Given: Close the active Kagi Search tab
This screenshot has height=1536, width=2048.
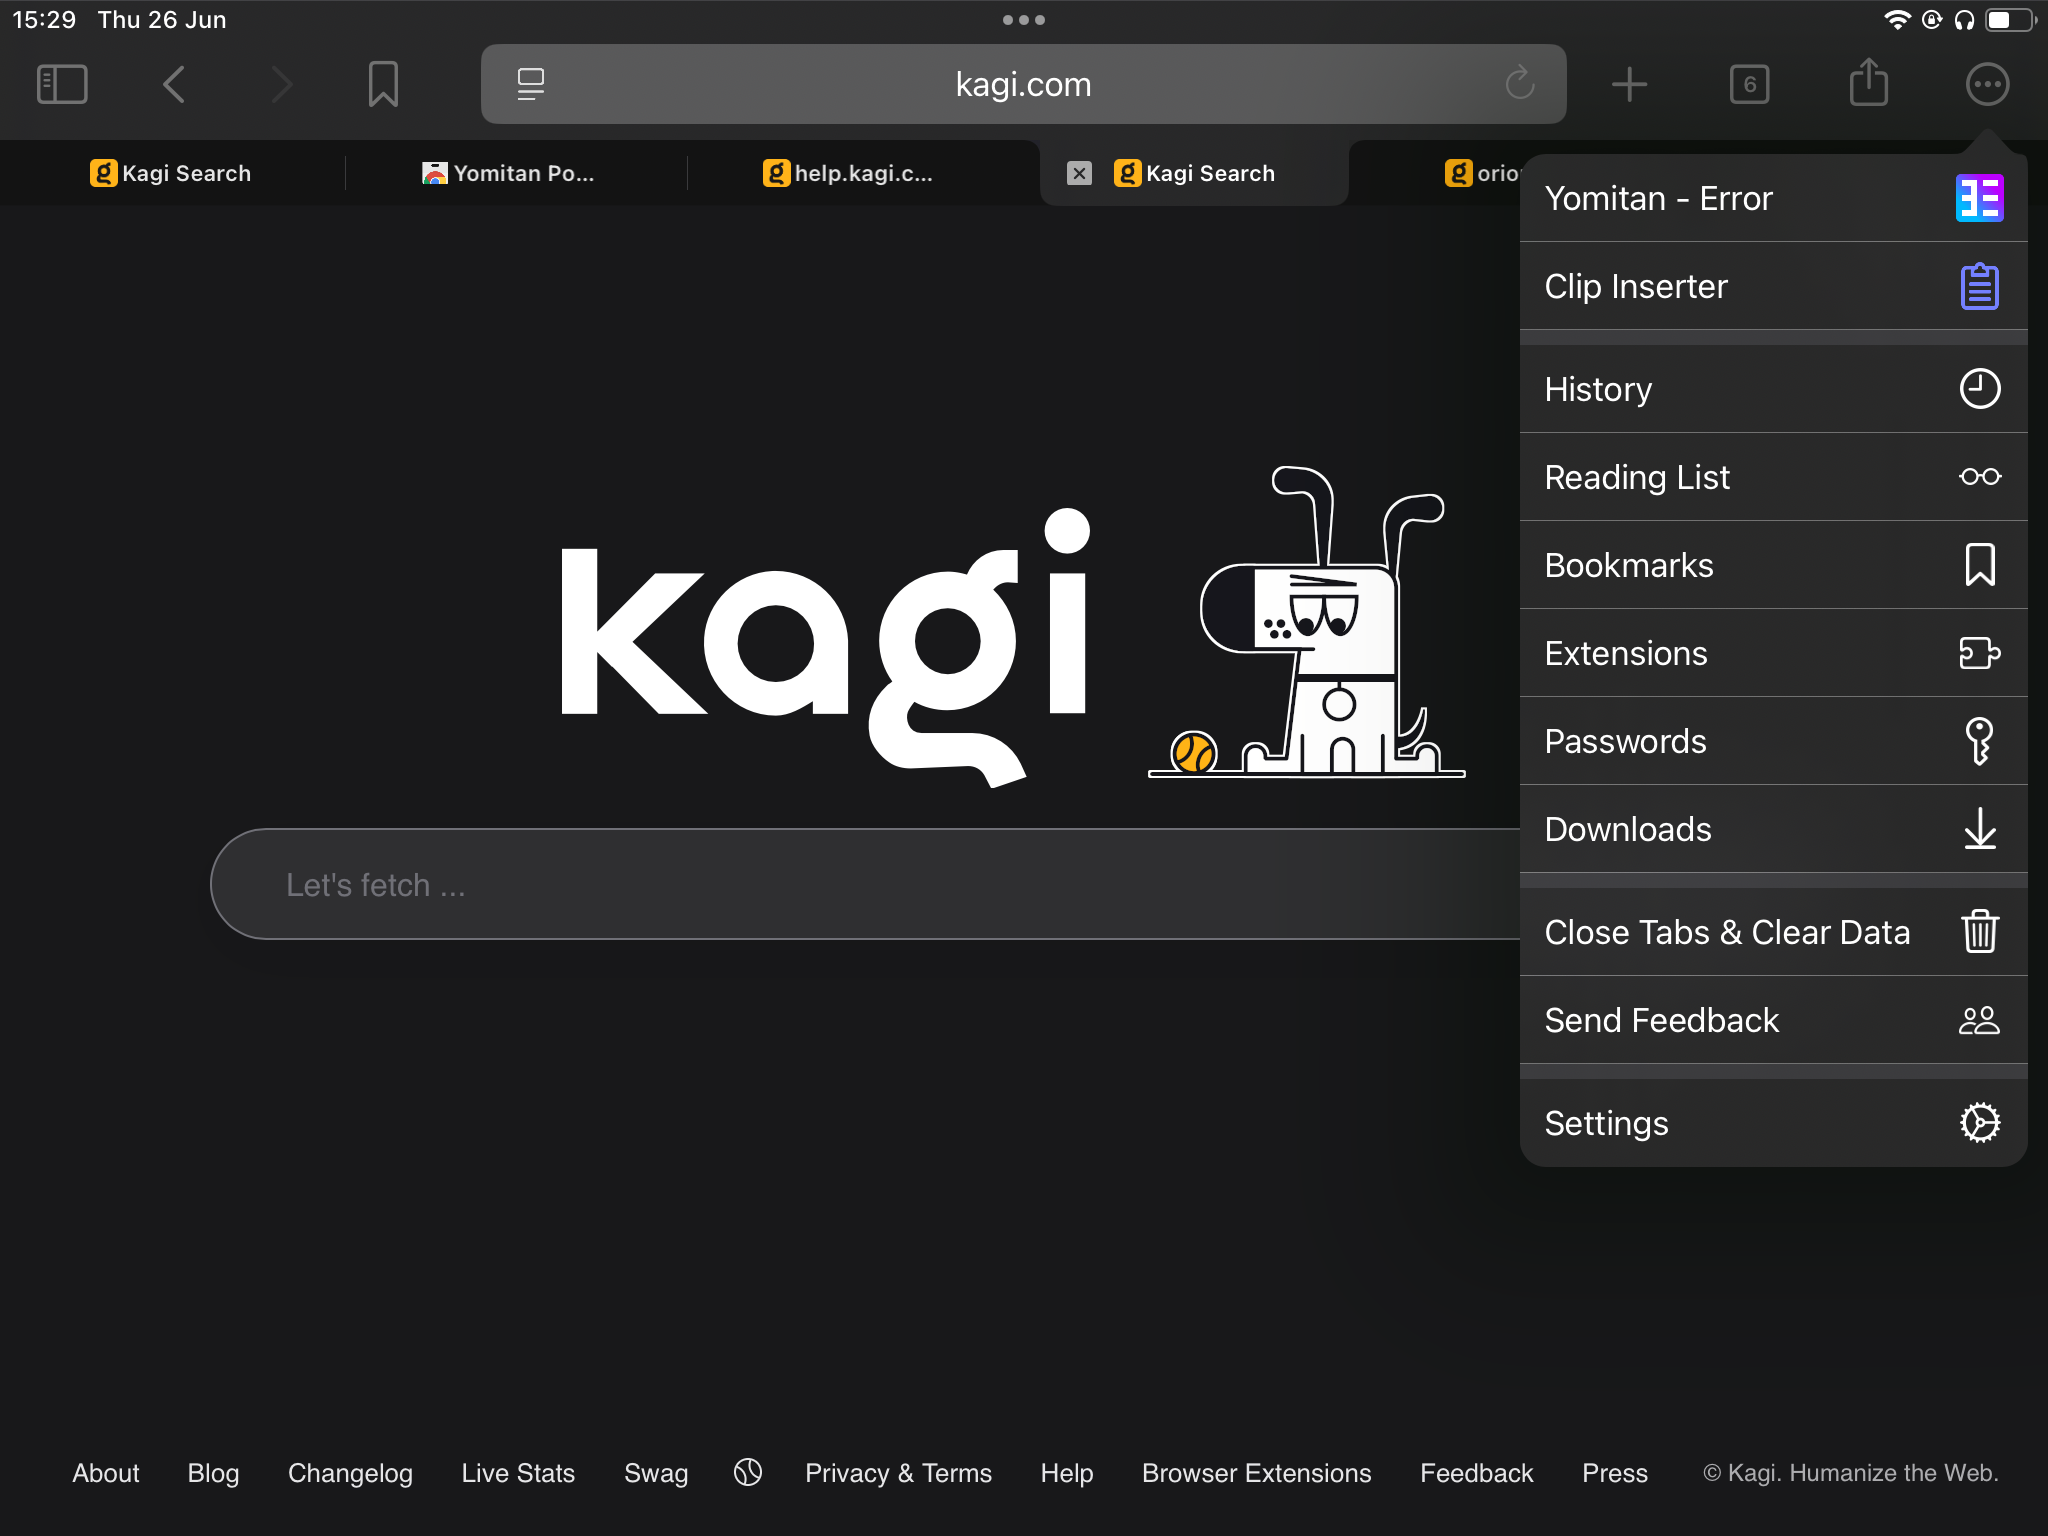Looking at the screenshot, I should coord(1079,173).
